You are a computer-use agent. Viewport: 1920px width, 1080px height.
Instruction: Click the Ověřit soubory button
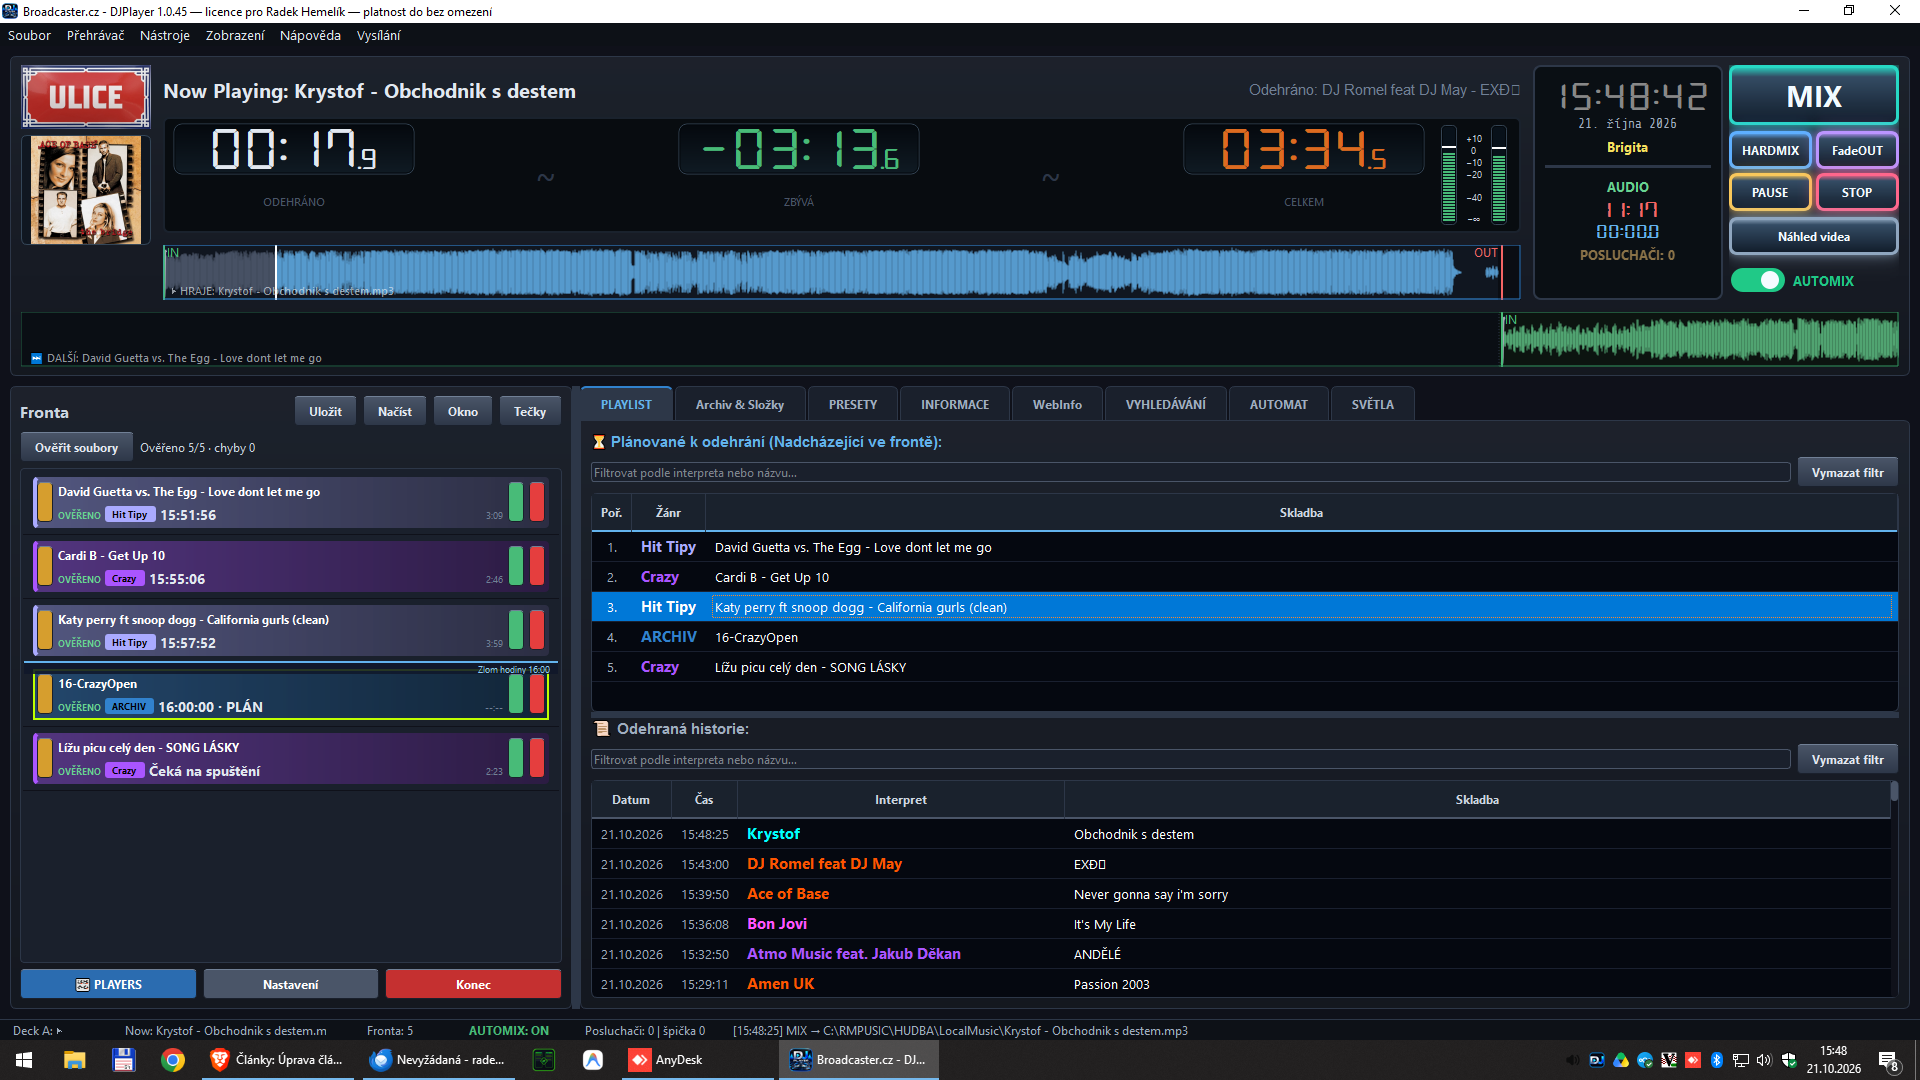[76, 448]
